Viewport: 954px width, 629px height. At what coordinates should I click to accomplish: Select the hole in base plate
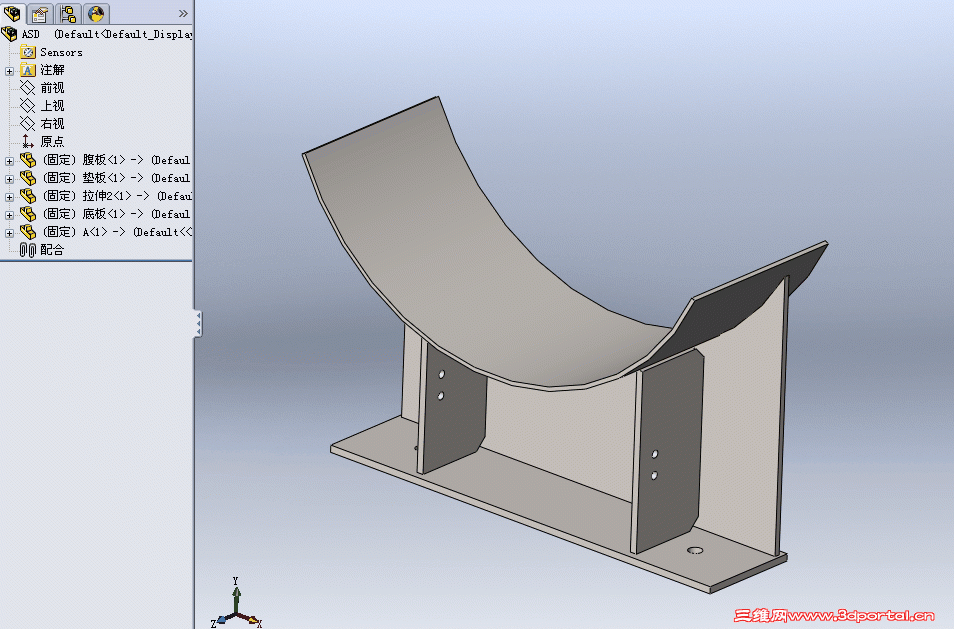click(x=695, y=551)
